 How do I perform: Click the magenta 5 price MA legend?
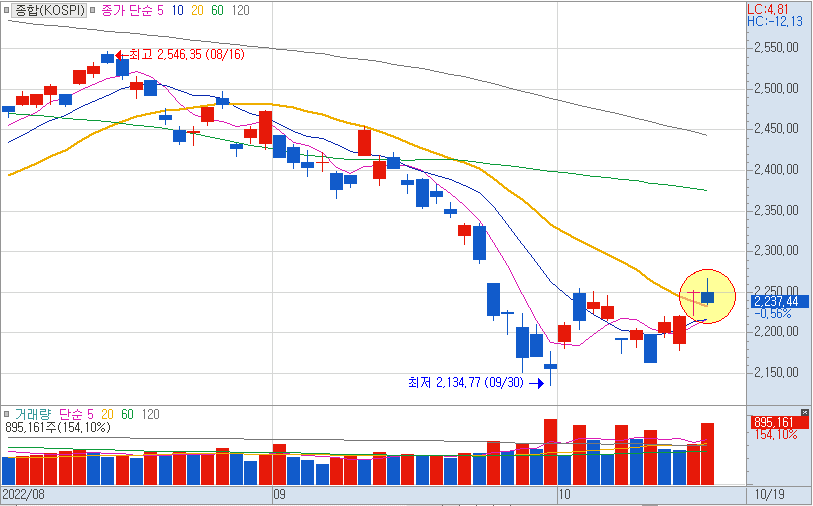(x=160, y=10)
